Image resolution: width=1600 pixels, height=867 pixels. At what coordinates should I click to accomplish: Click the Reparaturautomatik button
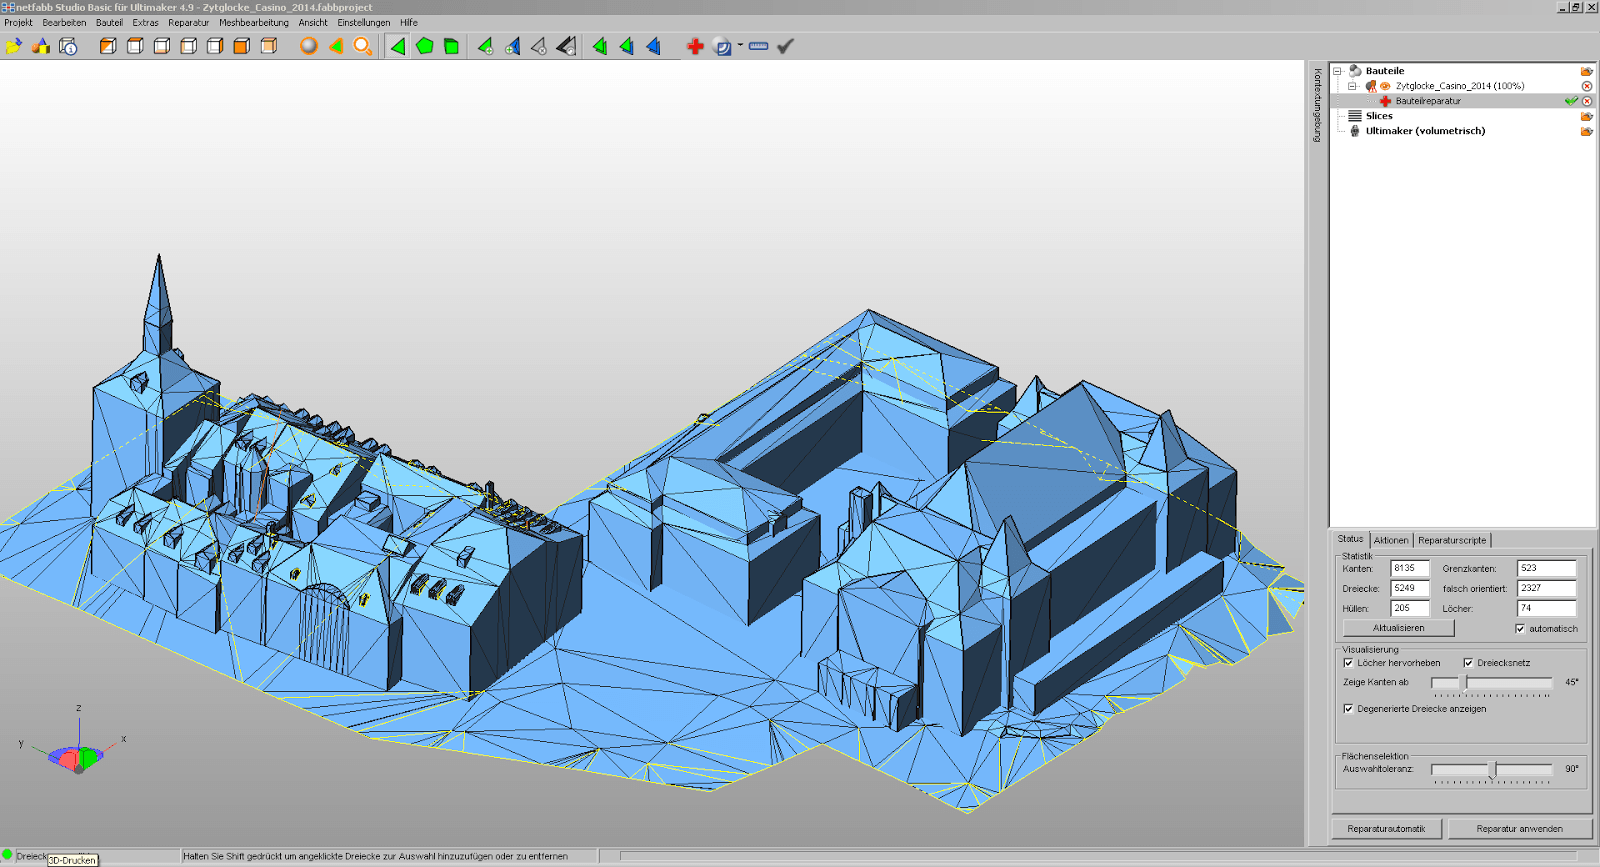click(1386, 829)
